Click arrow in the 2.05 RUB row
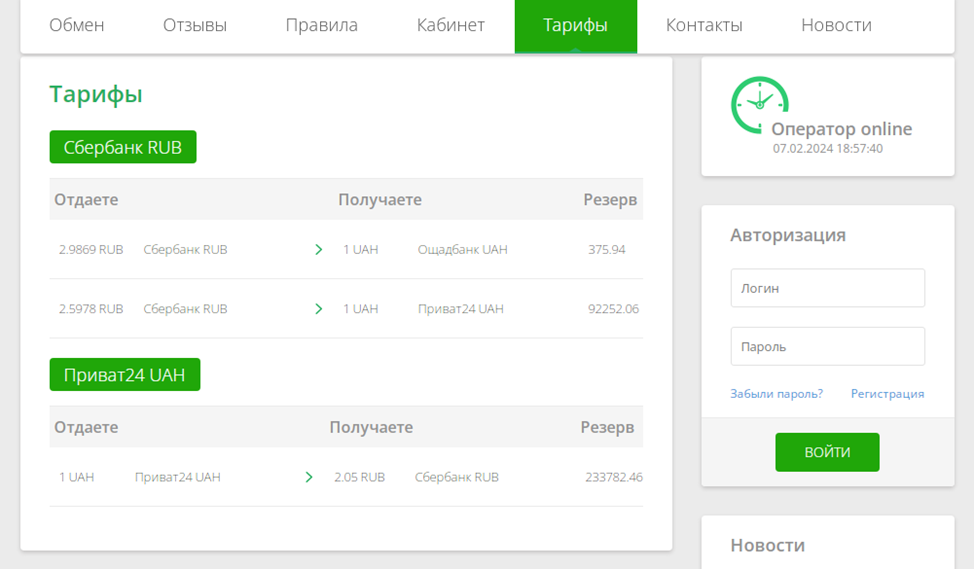974x569 pixels. 309,477
